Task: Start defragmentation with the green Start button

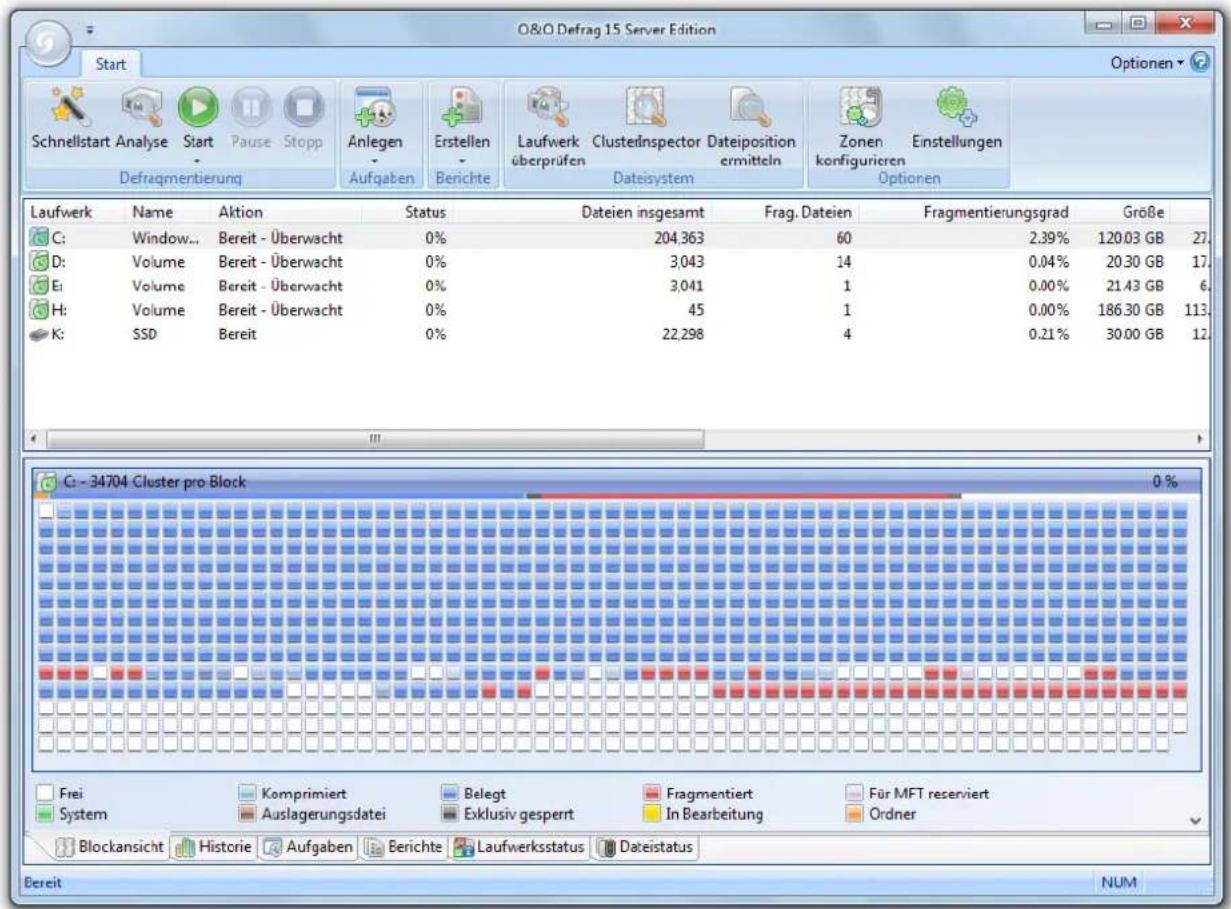Action: click(x=196, y=108)
